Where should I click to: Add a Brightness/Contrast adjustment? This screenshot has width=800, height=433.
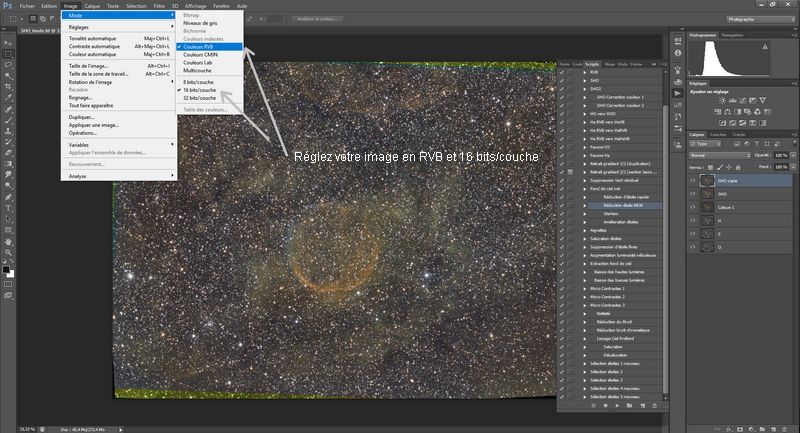[722, 100]
